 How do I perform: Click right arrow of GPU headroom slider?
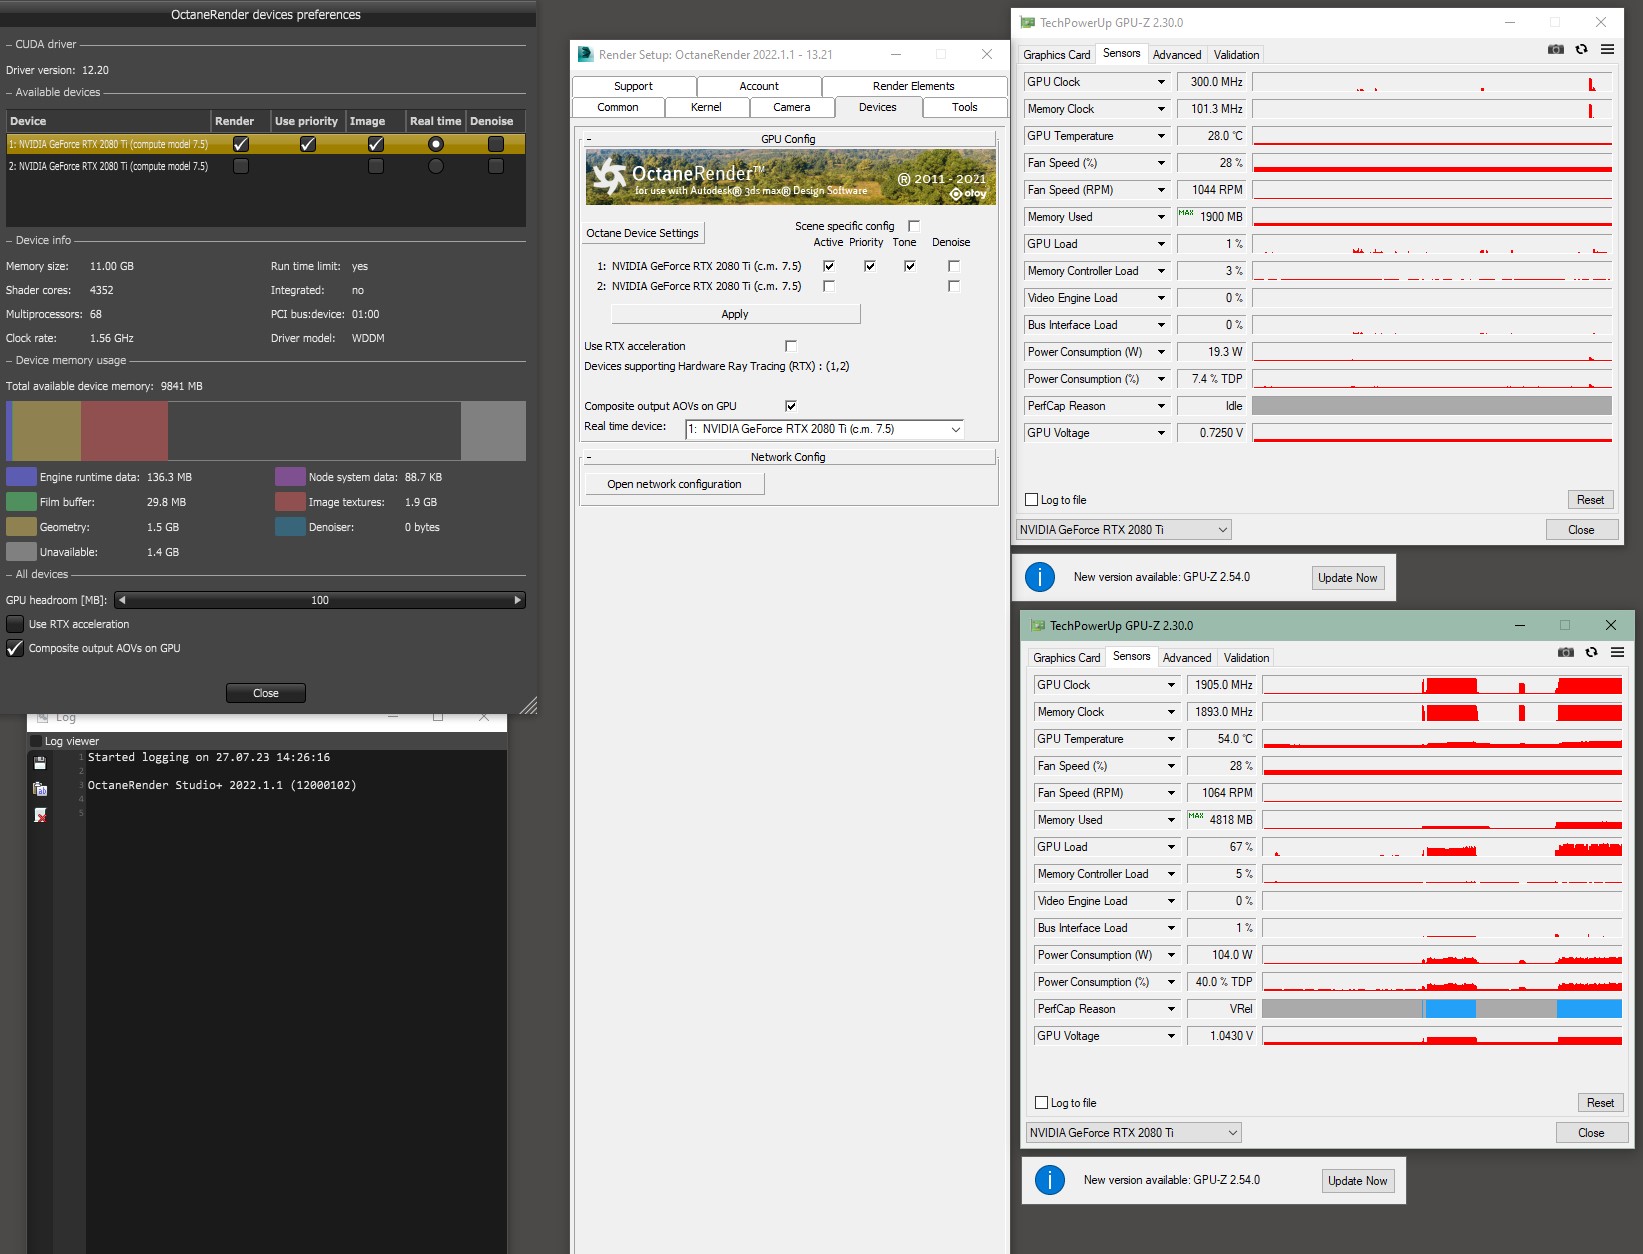(517, 600)
